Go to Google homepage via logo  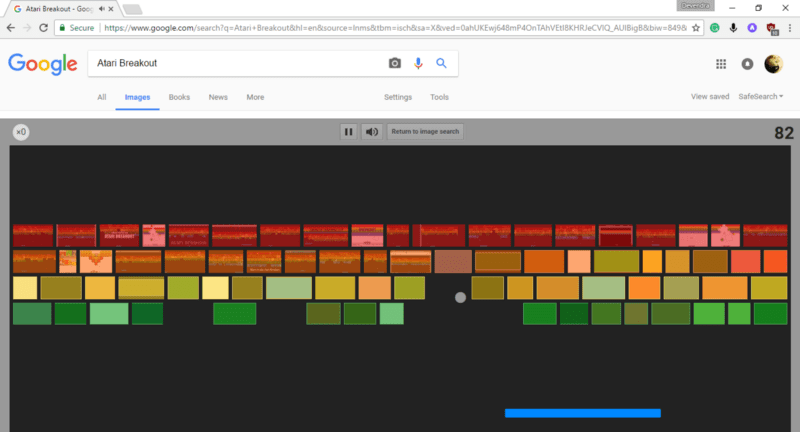pos(43,64)
